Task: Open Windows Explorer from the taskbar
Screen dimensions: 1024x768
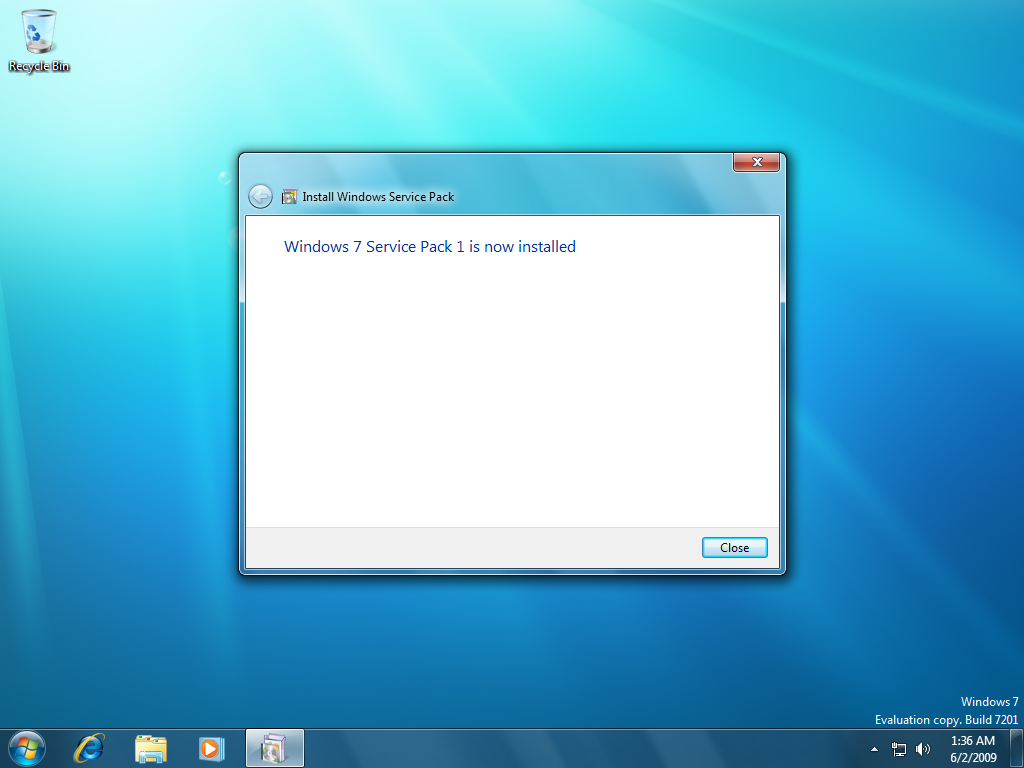Action: pyautogui.click(x=151, y=748)
